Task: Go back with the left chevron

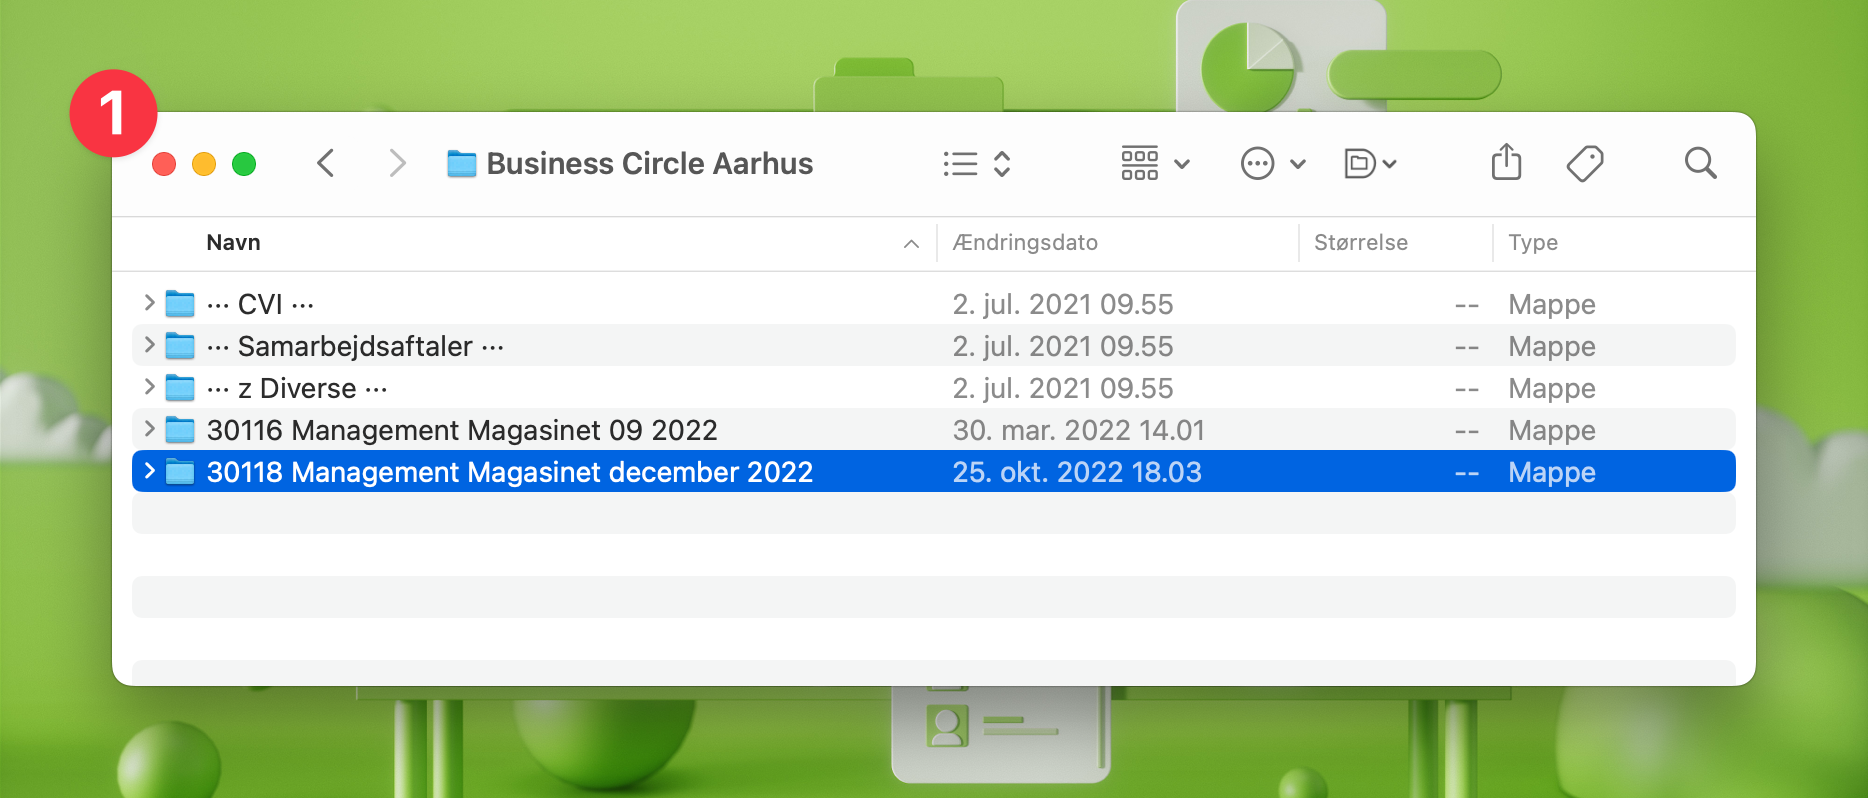Action: tap(326, 163)
